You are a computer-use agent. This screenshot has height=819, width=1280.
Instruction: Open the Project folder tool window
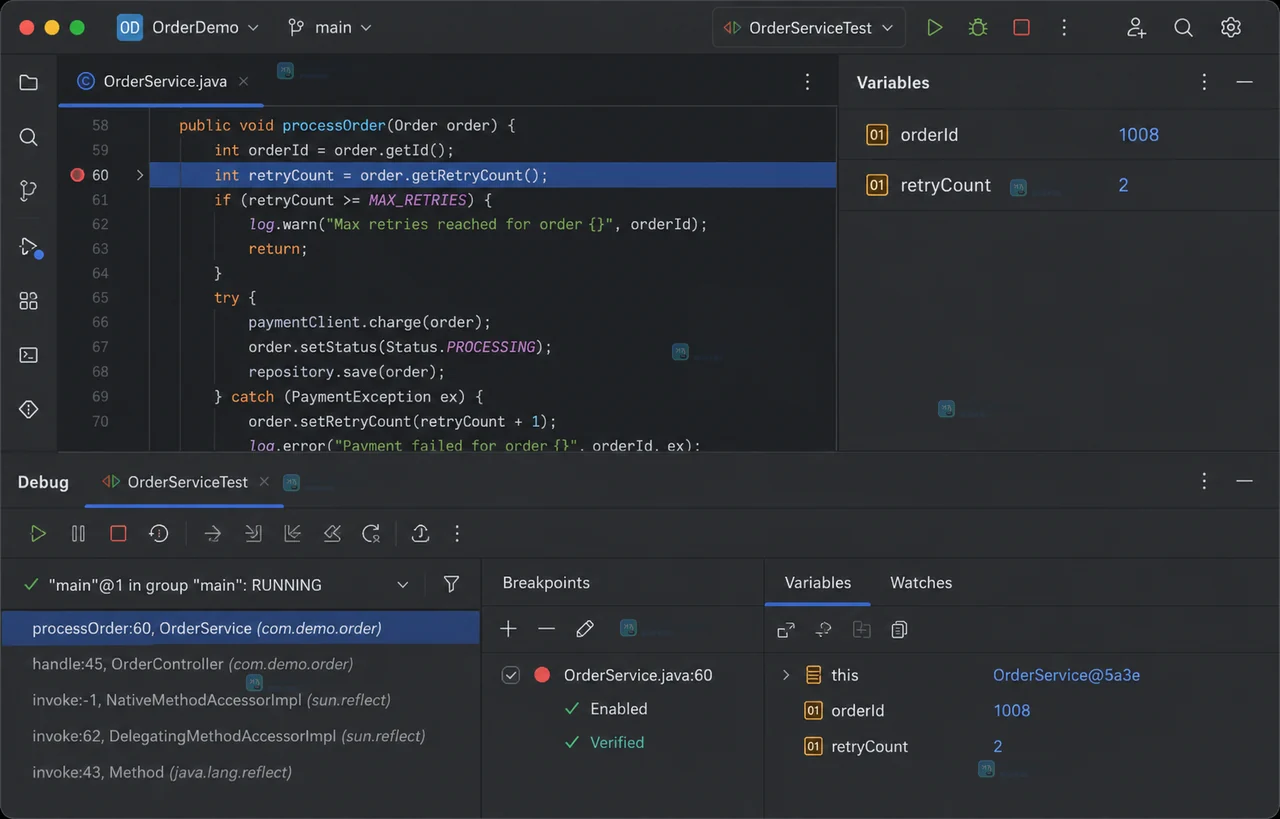coord(28,83)
